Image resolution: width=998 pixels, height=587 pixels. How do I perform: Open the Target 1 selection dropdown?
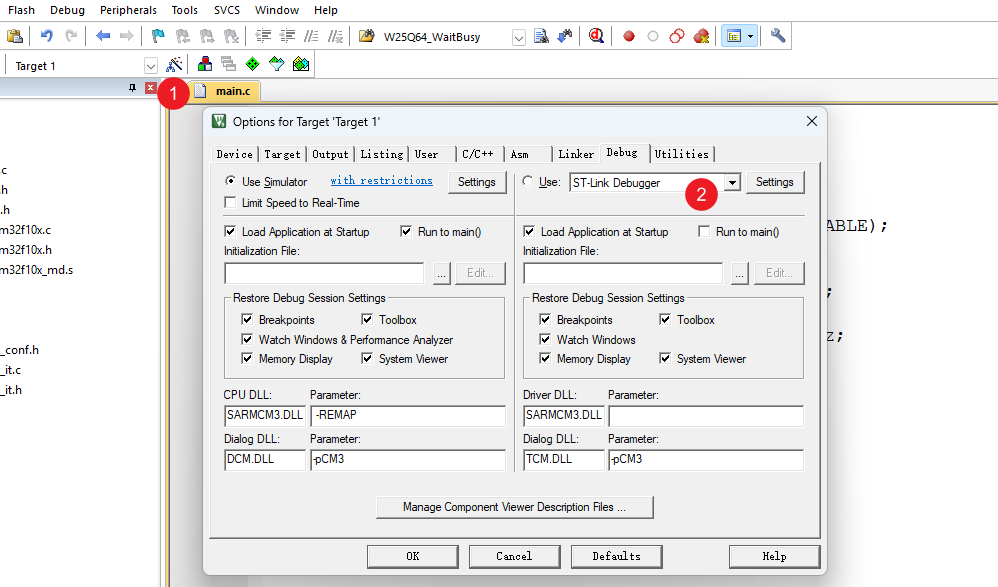(x=151, y=66)
